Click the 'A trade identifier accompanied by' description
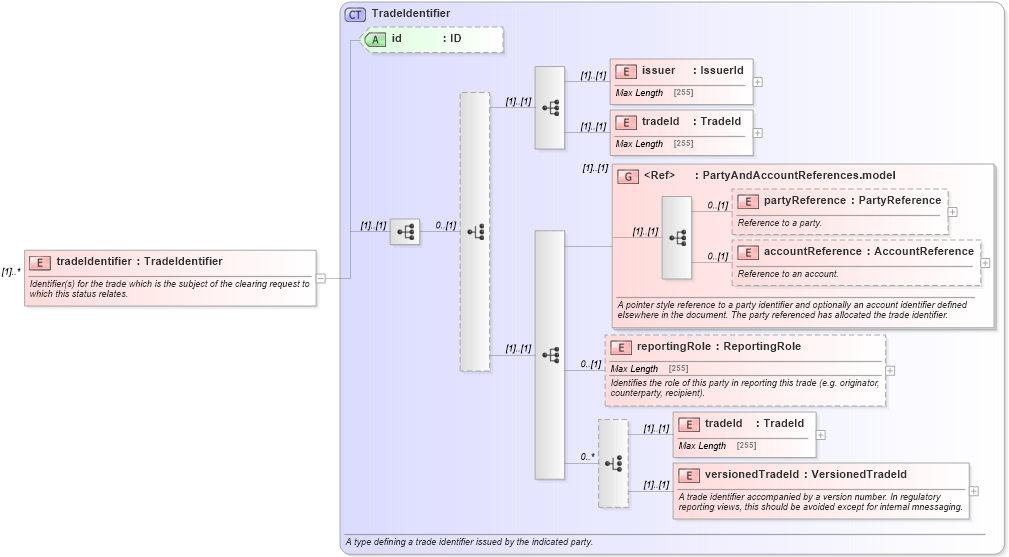 click(x=820, y=502)
